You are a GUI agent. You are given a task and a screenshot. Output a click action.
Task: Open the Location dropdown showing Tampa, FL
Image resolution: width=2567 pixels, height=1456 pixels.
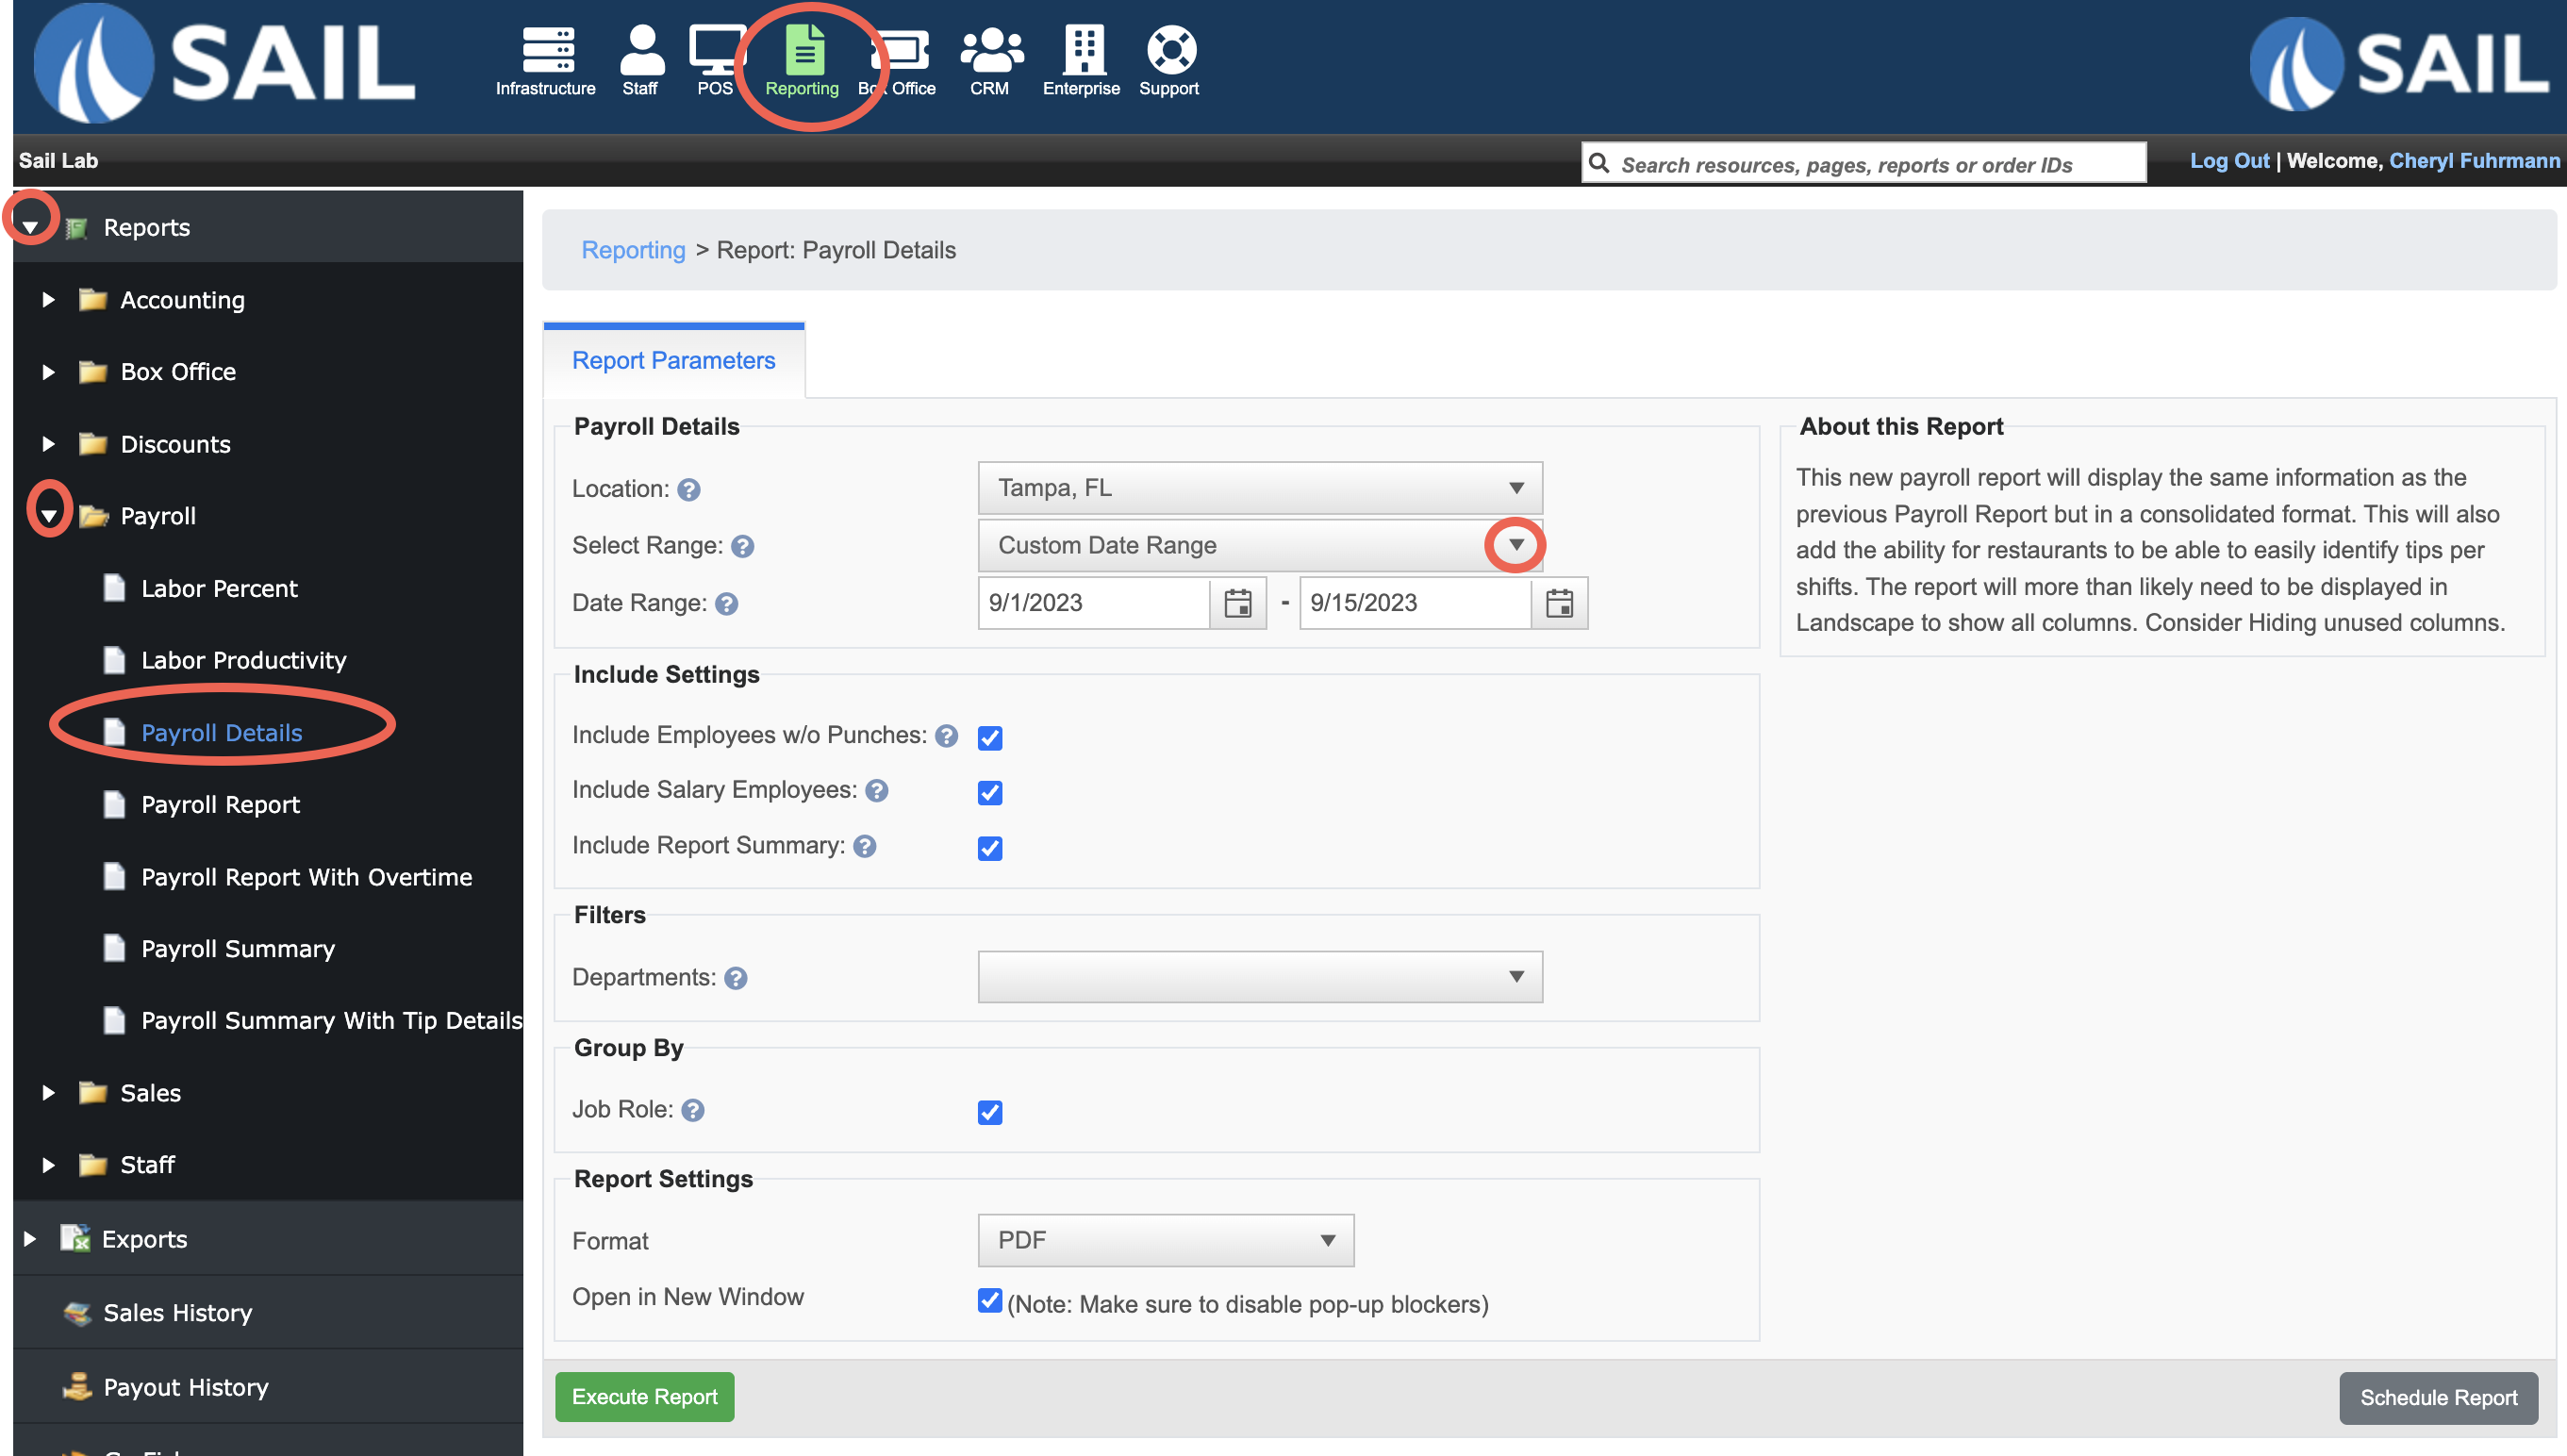click(1259, 488)
